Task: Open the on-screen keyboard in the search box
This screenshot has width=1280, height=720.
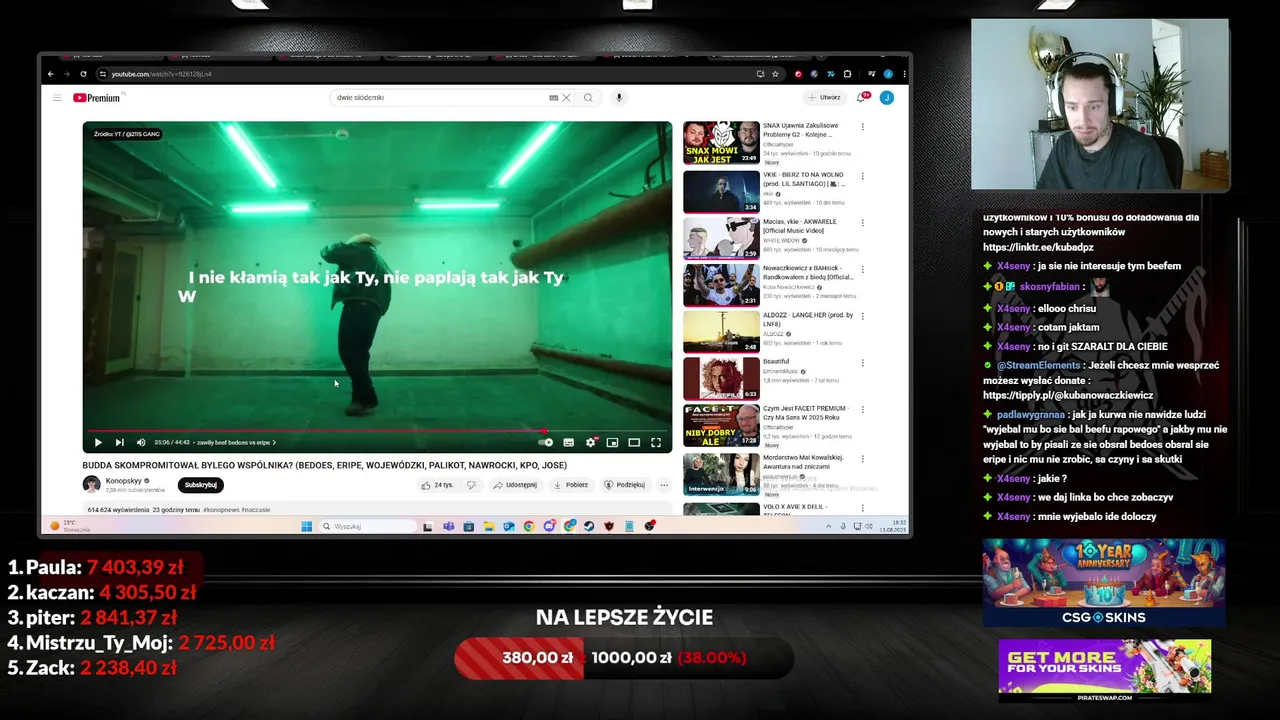Action: pos(553,98)
